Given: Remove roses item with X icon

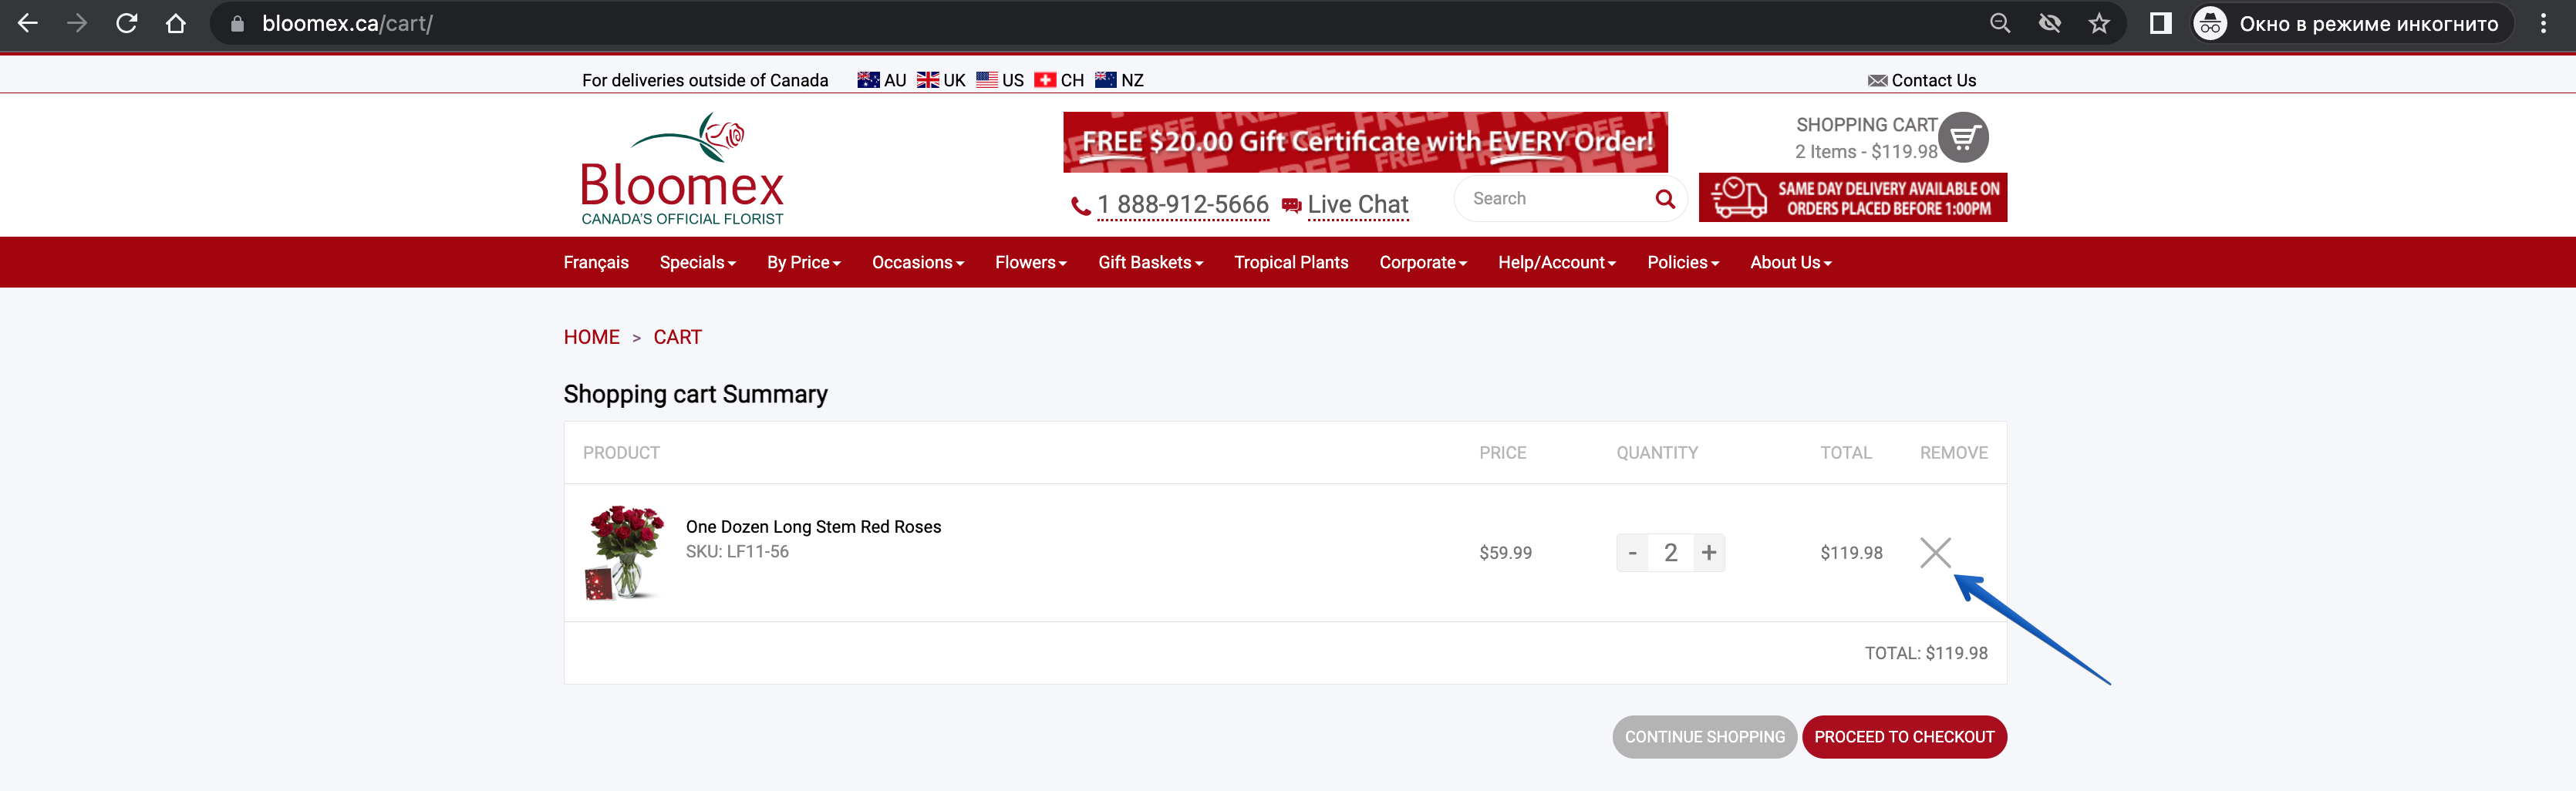Looking at the screenshot, I should coord(1935,552).
